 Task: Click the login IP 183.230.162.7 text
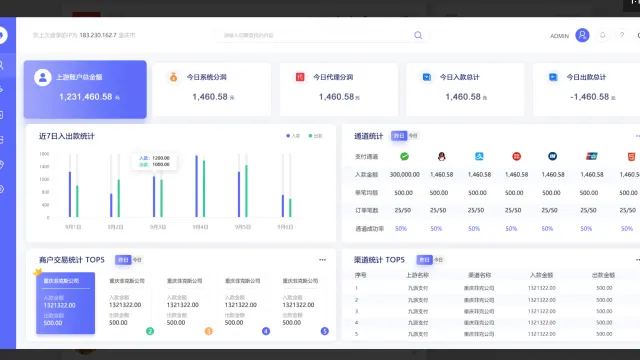click(98, 35)
